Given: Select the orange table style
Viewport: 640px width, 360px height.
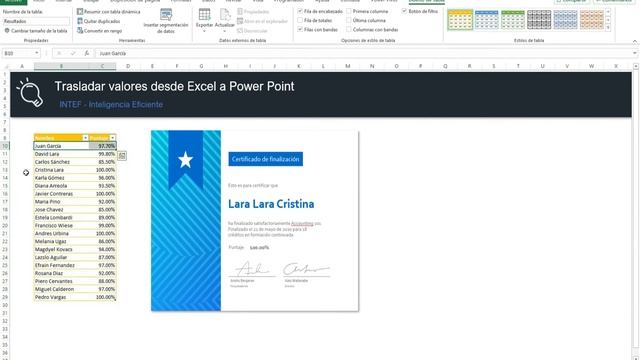Looking at the screenshot, I should (x=591, y=20).
